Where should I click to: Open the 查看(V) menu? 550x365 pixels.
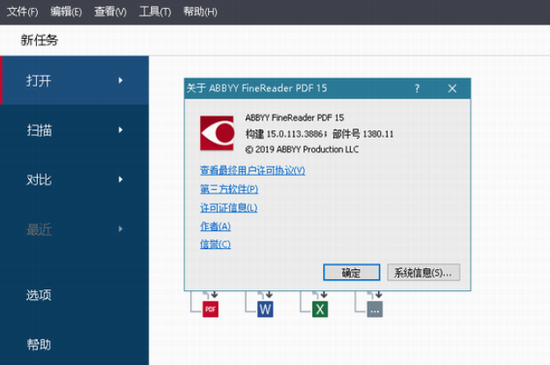pyautogui.click(x=110, y=12)
